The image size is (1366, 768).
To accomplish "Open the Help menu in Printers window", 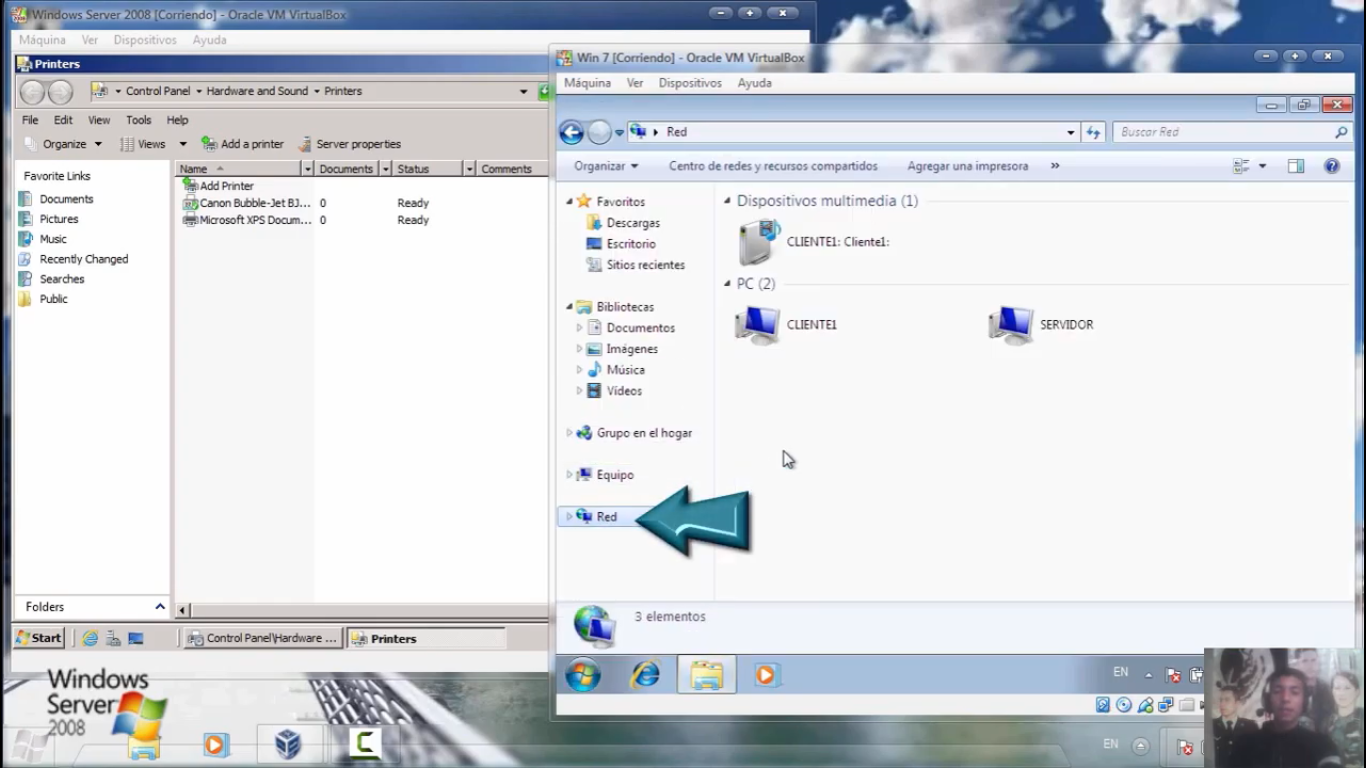I will click(177, 120).
